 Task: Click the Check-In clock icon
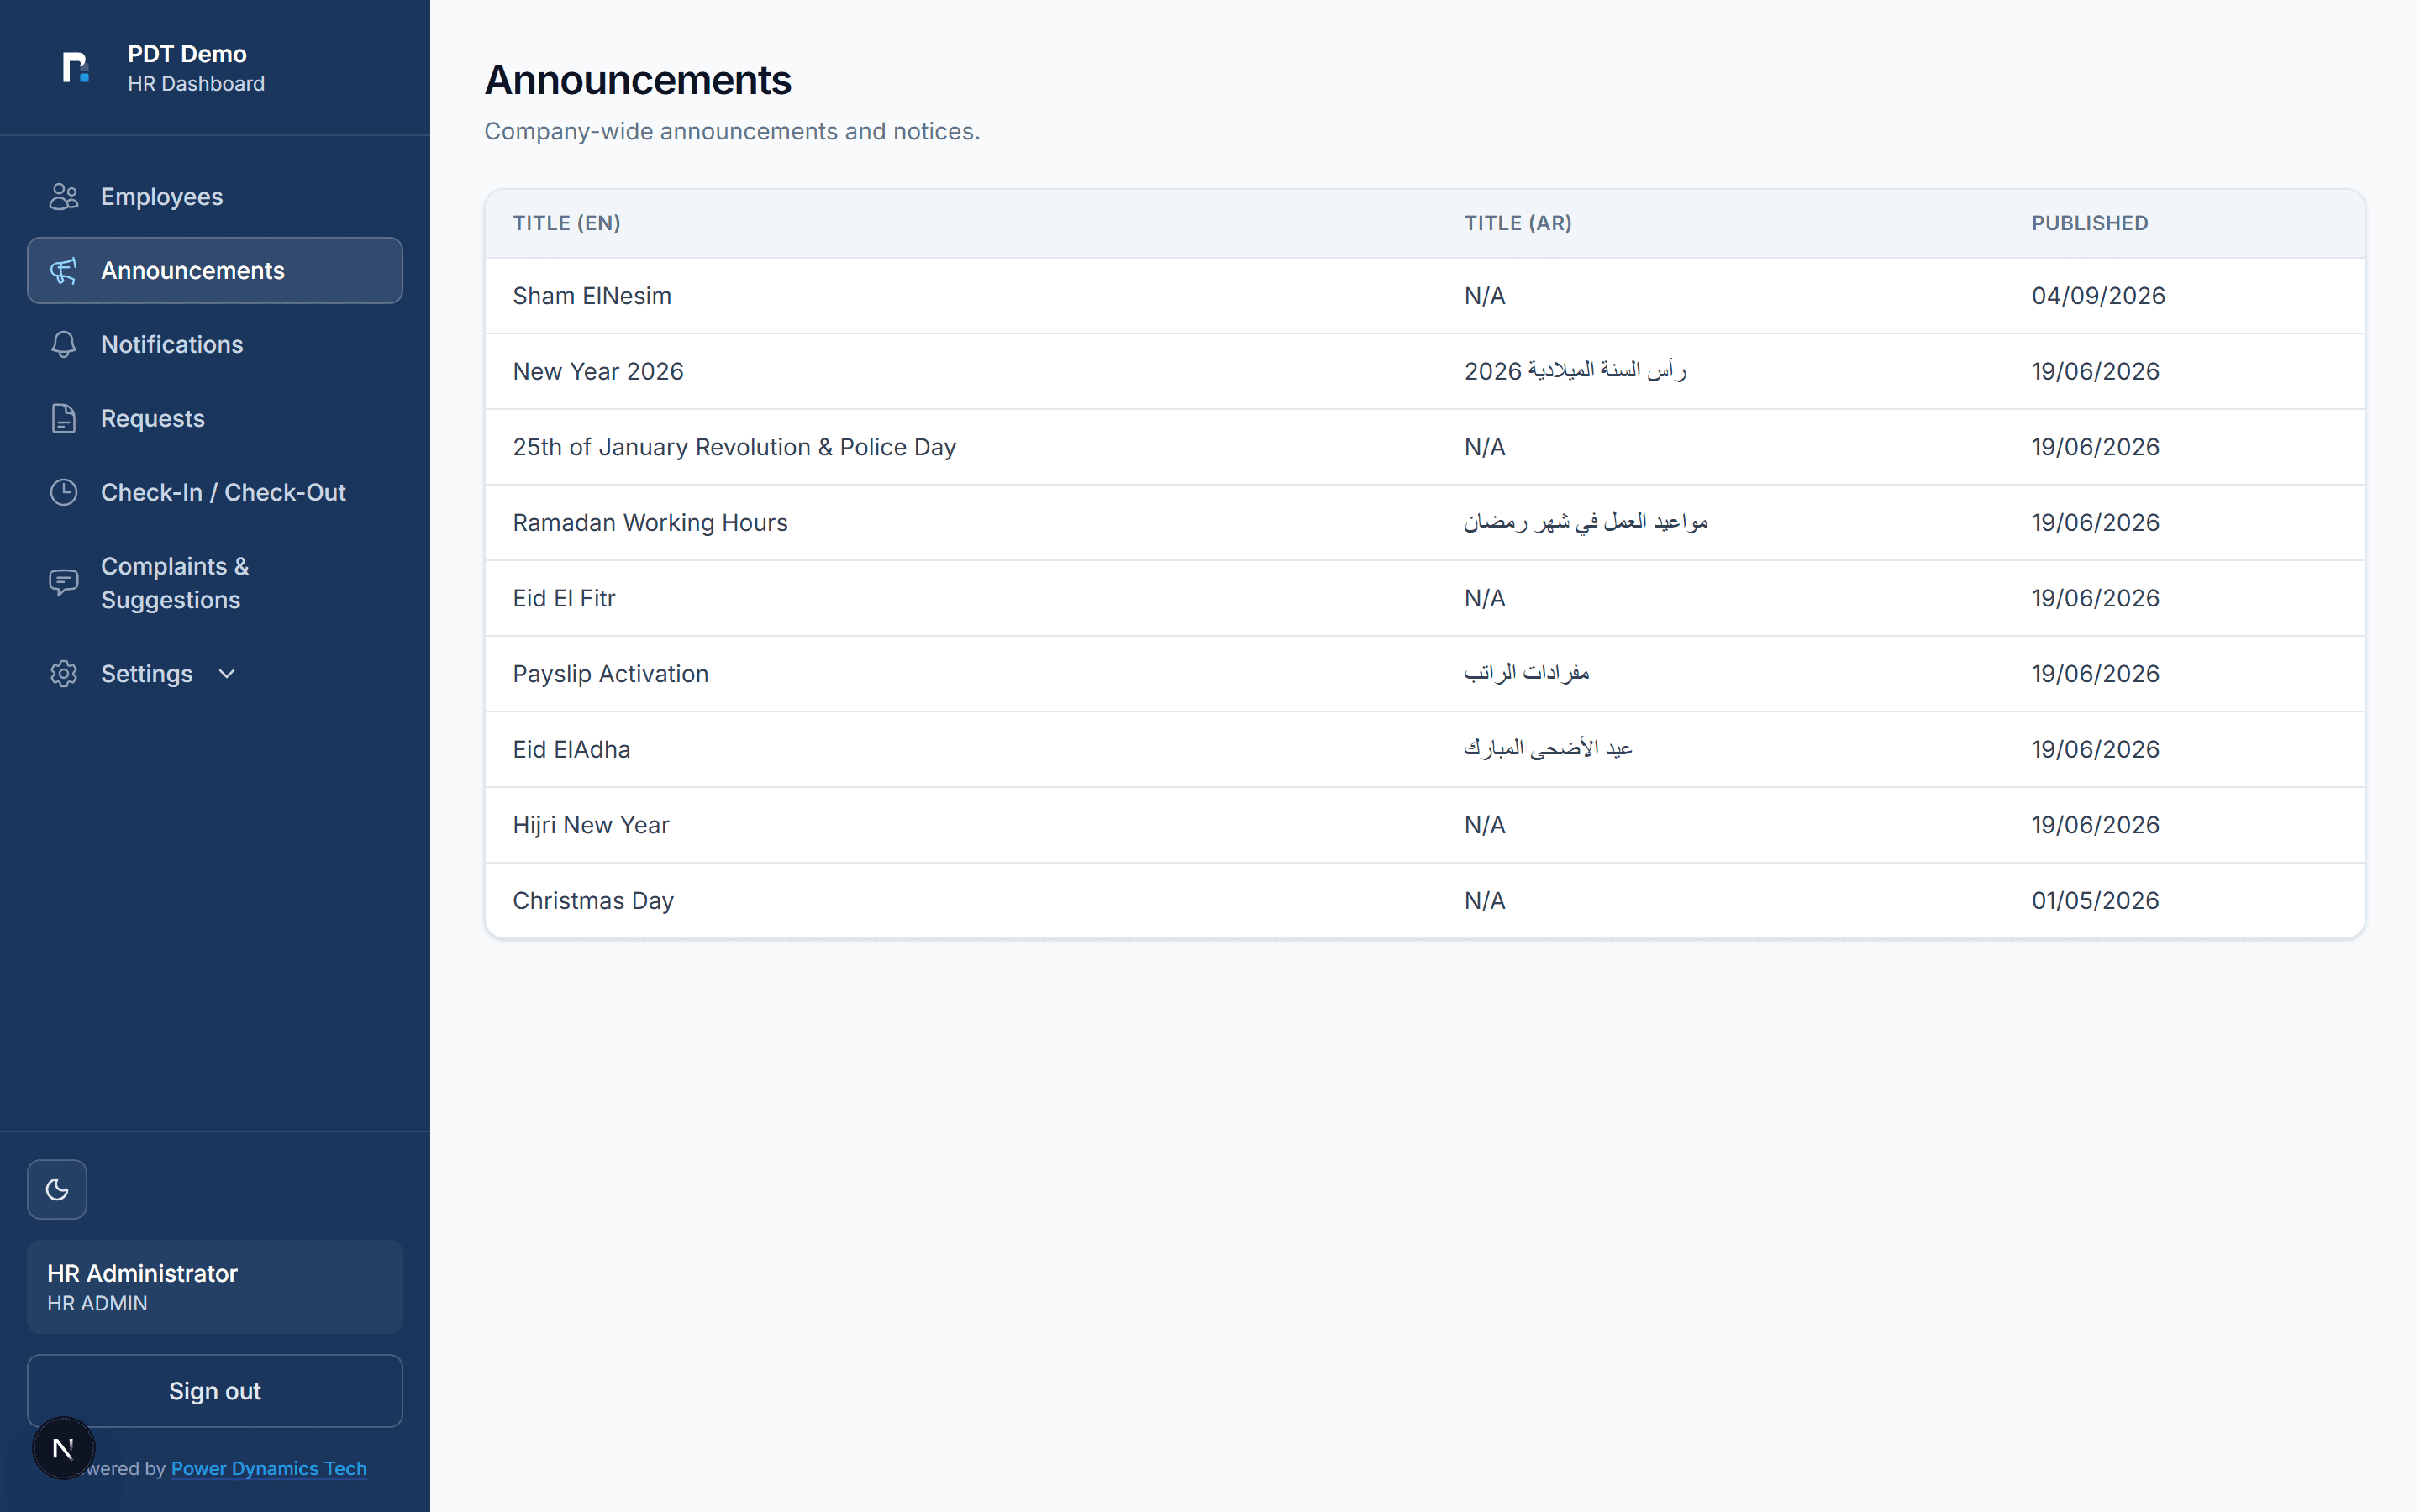click(x=64, y=493)
